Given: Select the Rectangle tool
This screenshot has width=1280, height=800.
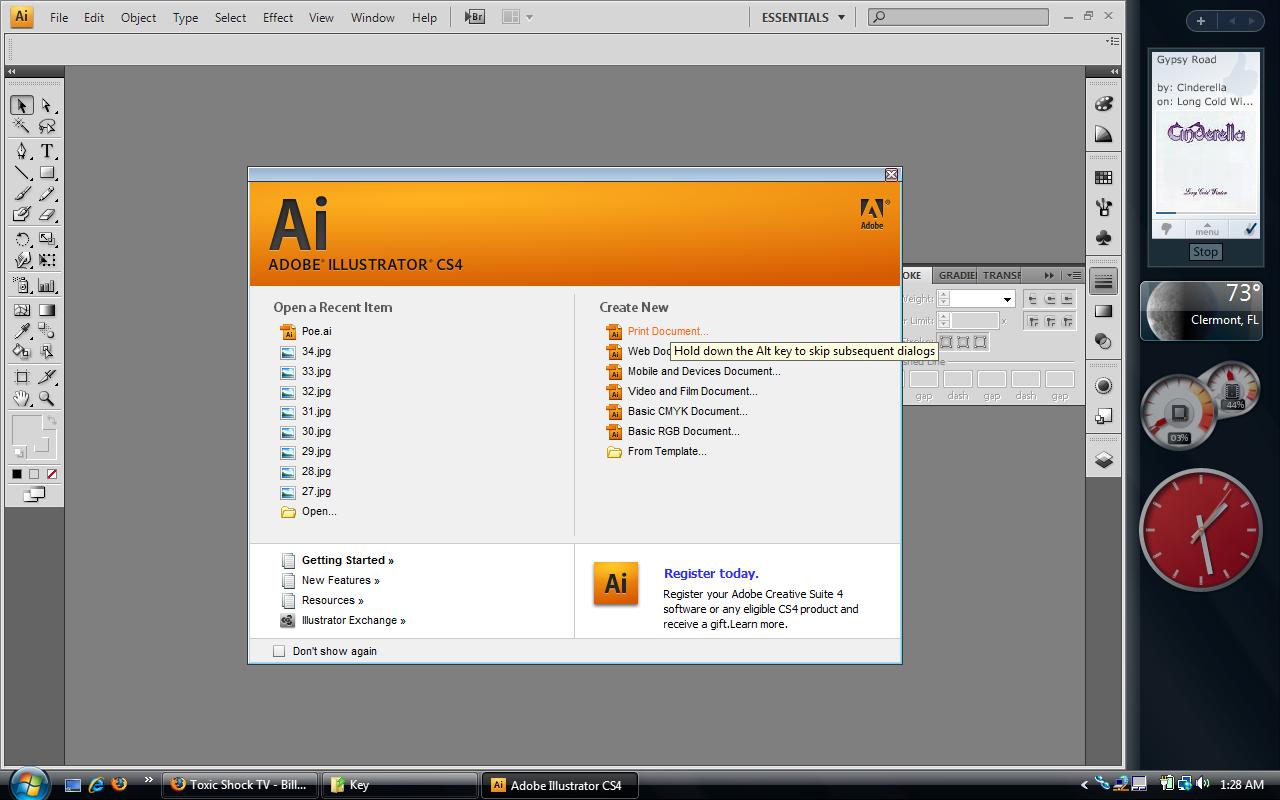Looking at the screenshot, I should (47, 172).
